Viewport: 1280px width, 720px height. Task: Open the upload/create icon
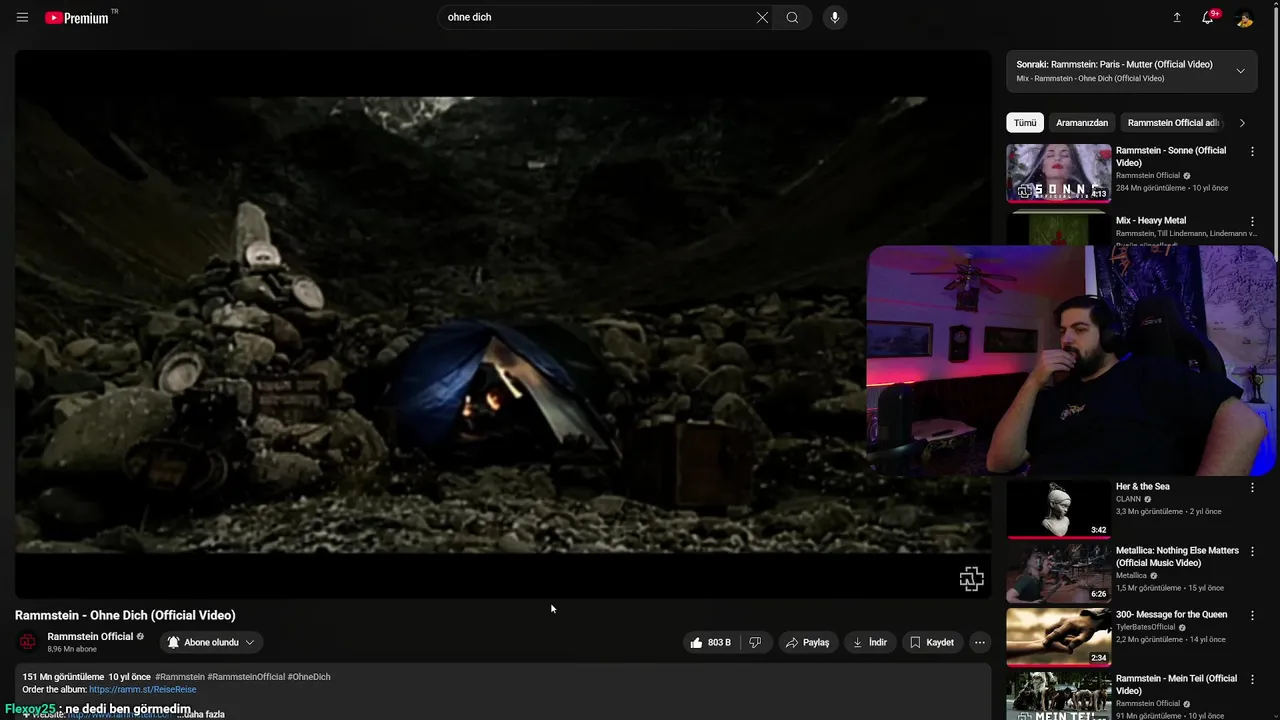[x=1177, y=17]
